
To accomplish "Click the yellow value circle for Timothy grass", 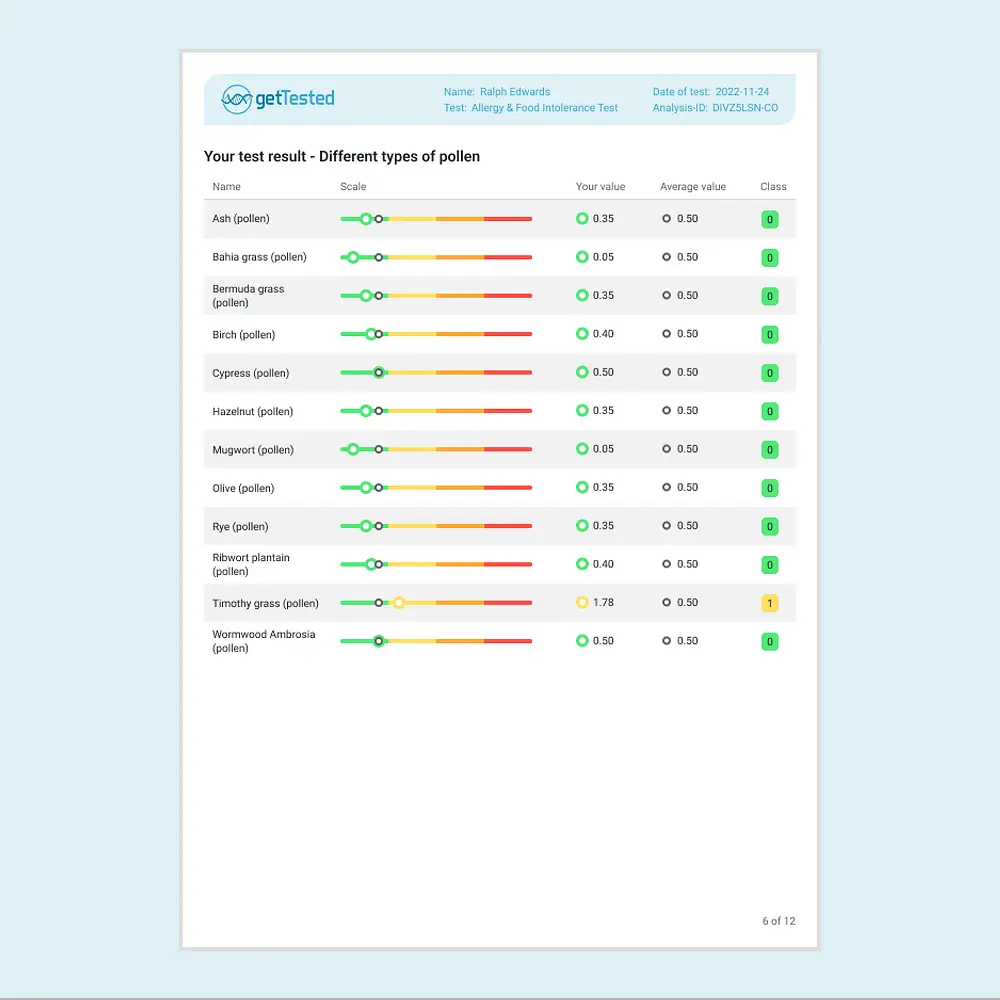I will pos(582,603).
